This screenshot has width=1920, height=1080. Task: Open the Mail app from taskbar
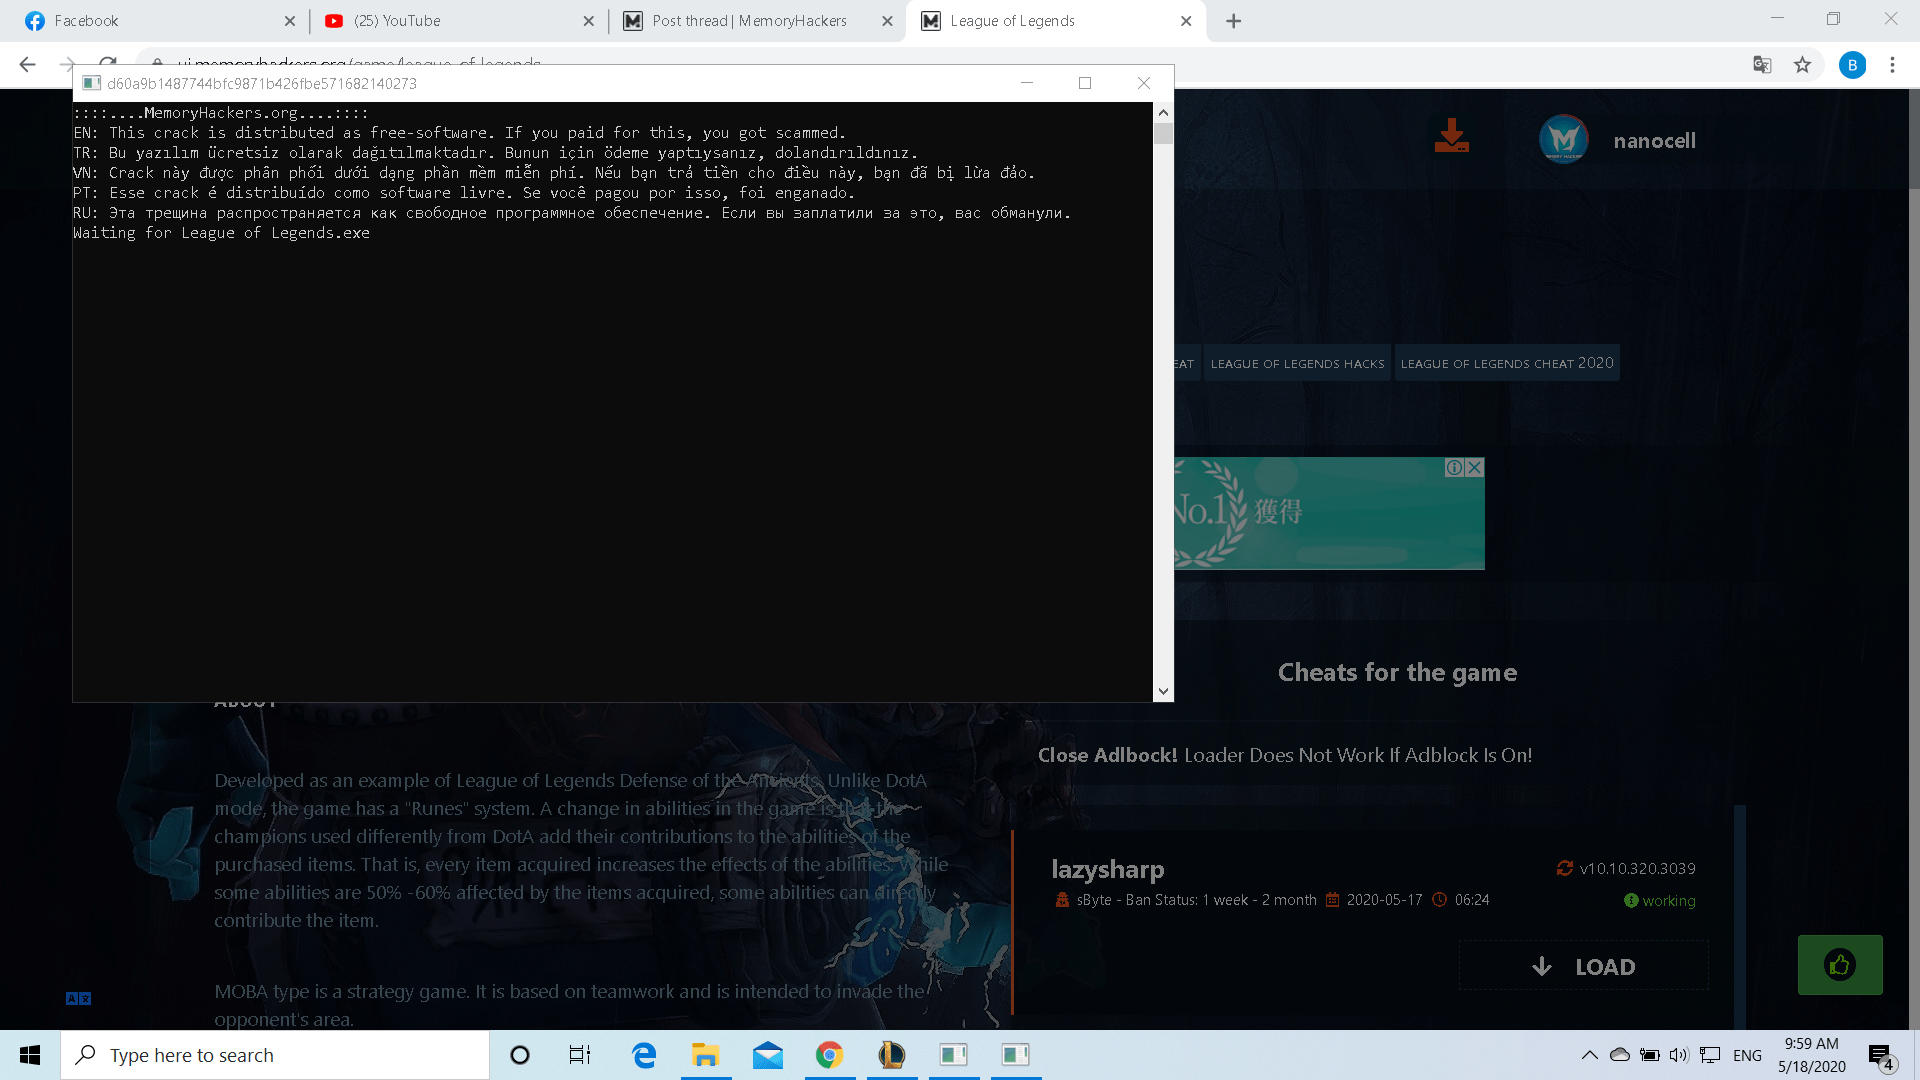(x=768, y=1055)
